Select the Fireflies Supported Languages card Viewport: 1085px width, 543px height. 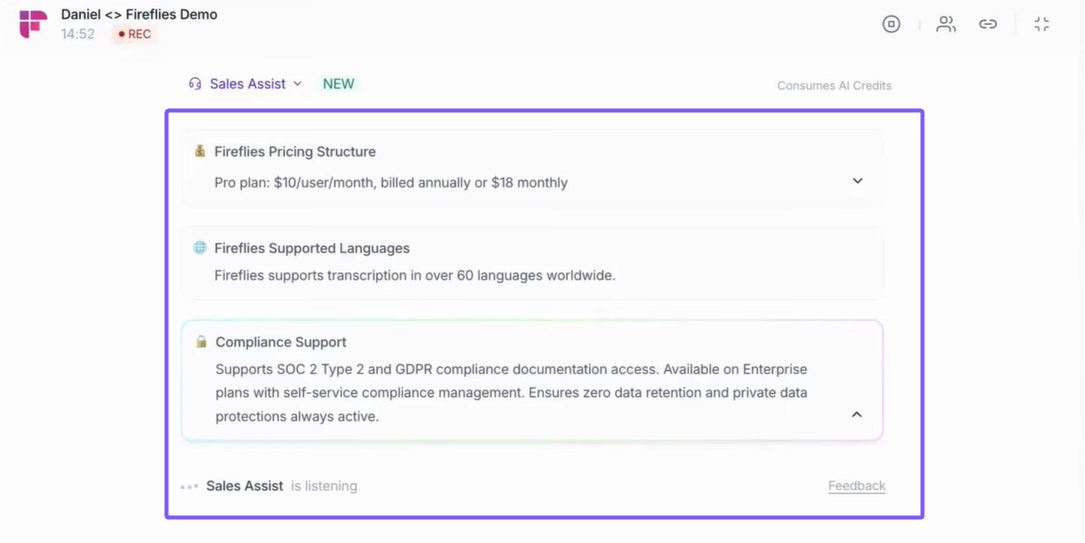point(531,262)
